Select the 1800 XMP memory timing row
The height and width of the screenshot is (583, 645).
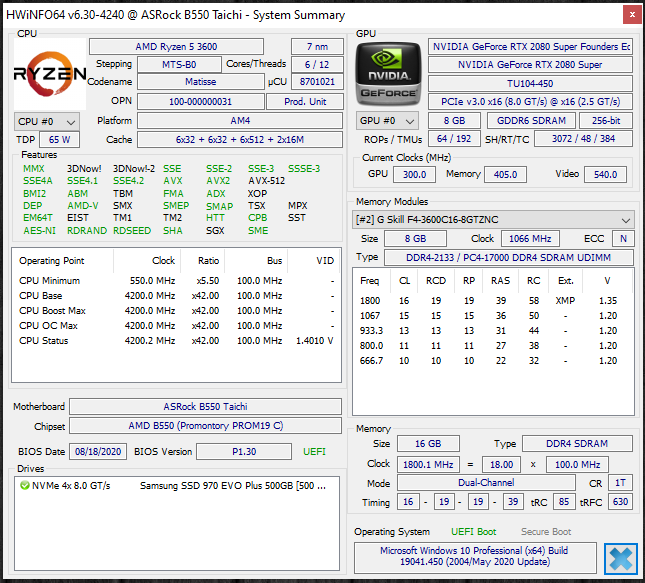click(492, 301)
